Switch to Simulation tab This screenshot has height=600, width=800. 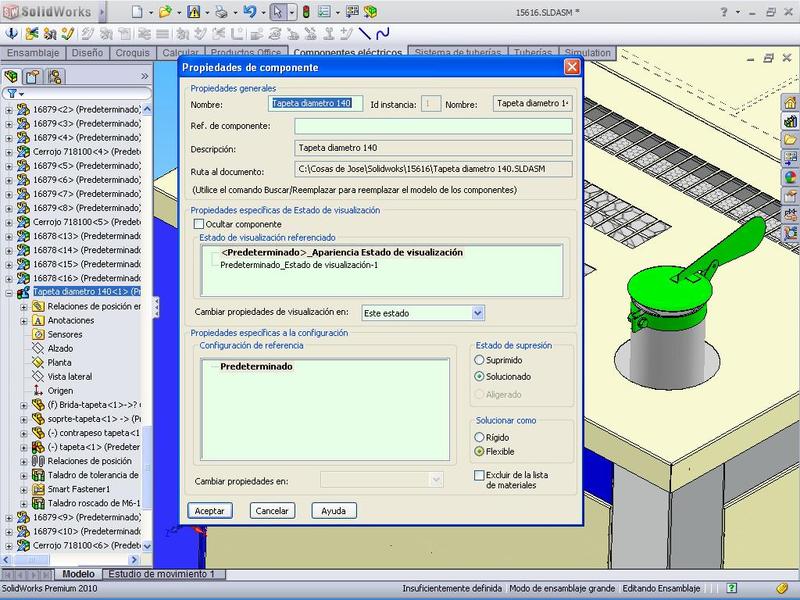587,53
